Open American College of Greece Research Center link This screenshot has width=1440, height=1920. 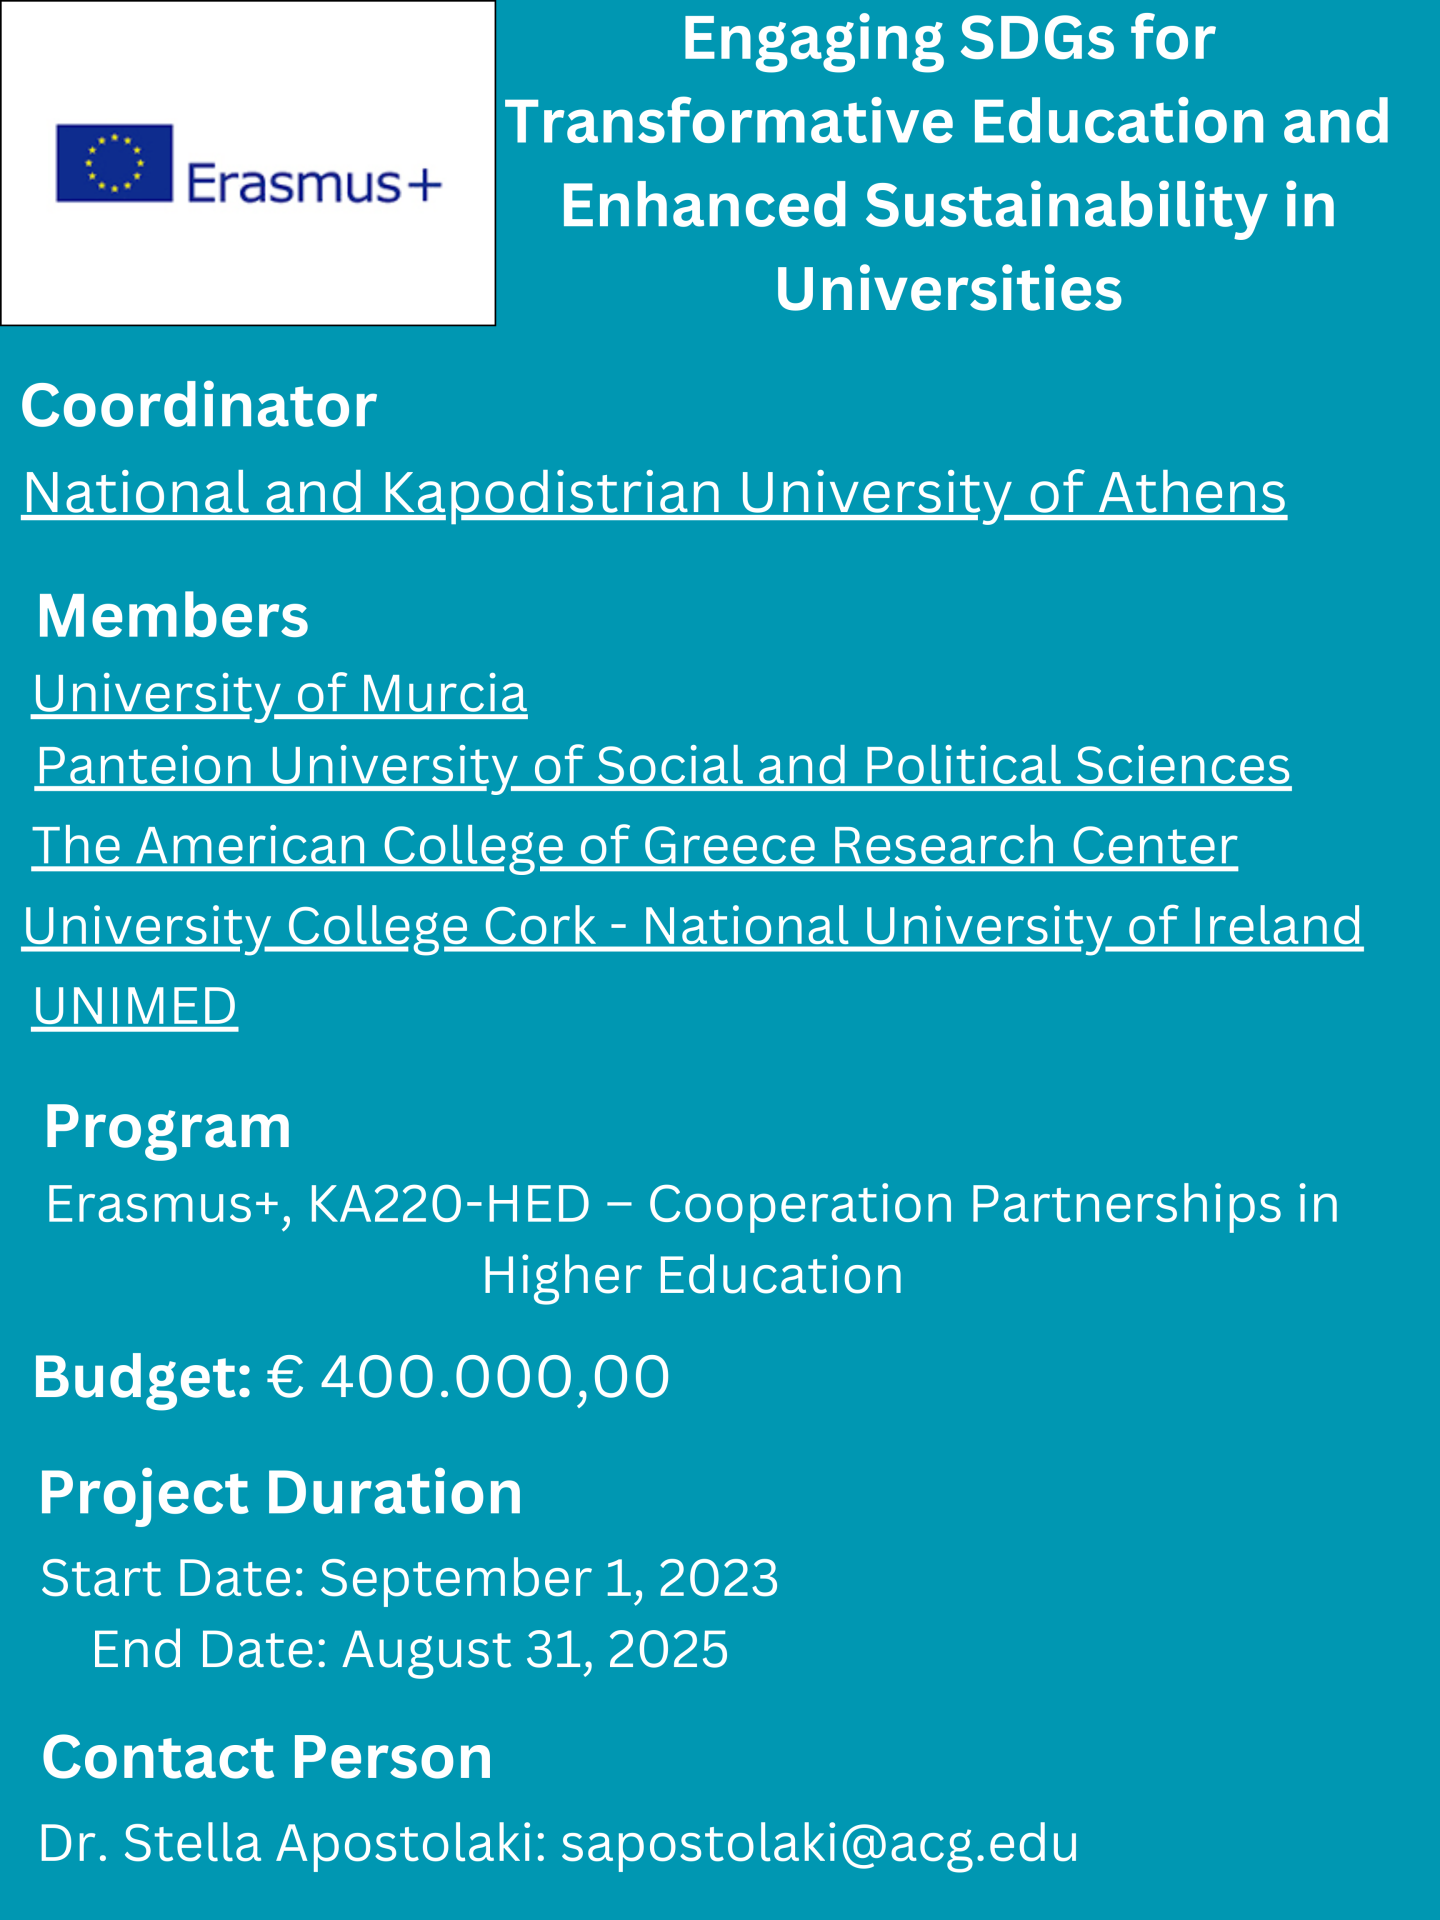click(634, 846)
